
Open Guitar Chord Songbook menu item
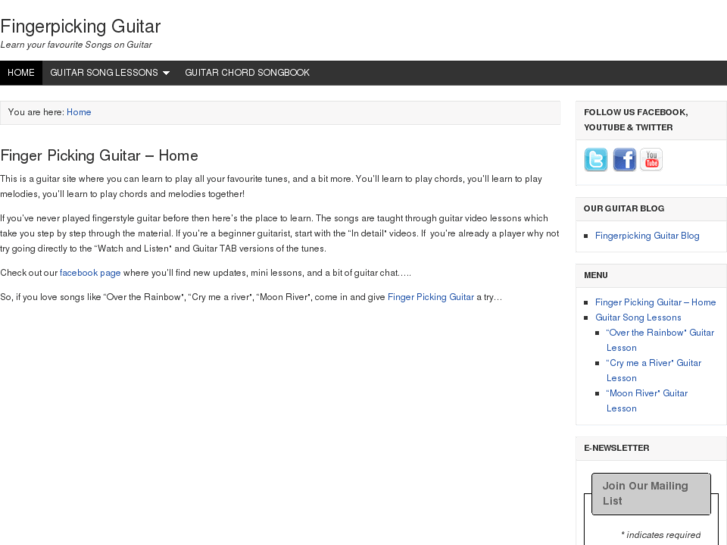(247, 73)
